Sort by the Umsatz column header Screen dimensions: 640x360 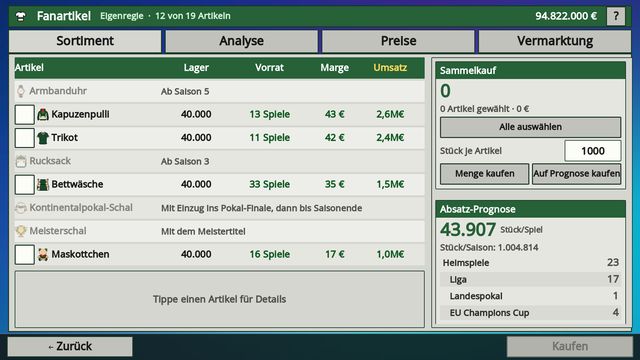pyautogui.click(x=390, y=68)
